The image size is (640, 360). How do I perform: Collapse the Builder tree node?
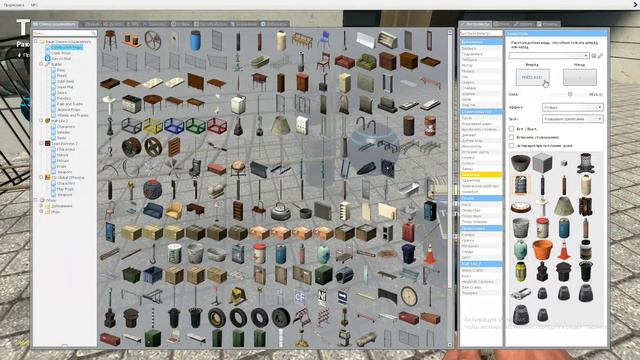[41, 64]
